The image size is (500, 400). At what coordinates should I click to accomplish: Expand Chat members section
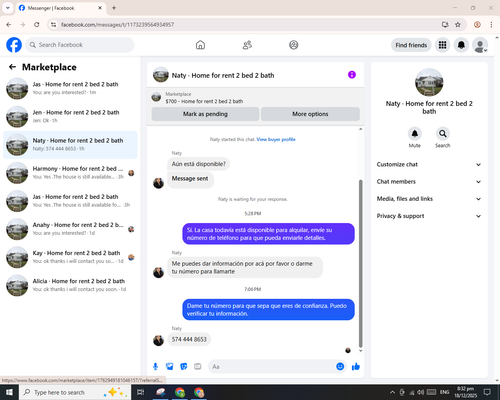(x=429, y=182)
